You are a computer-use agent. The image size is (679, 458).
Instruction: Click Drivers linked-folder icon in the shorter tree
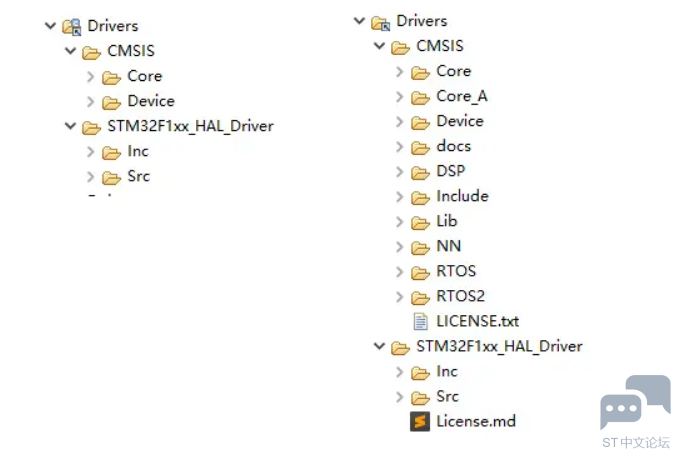(x=71, y=27)
